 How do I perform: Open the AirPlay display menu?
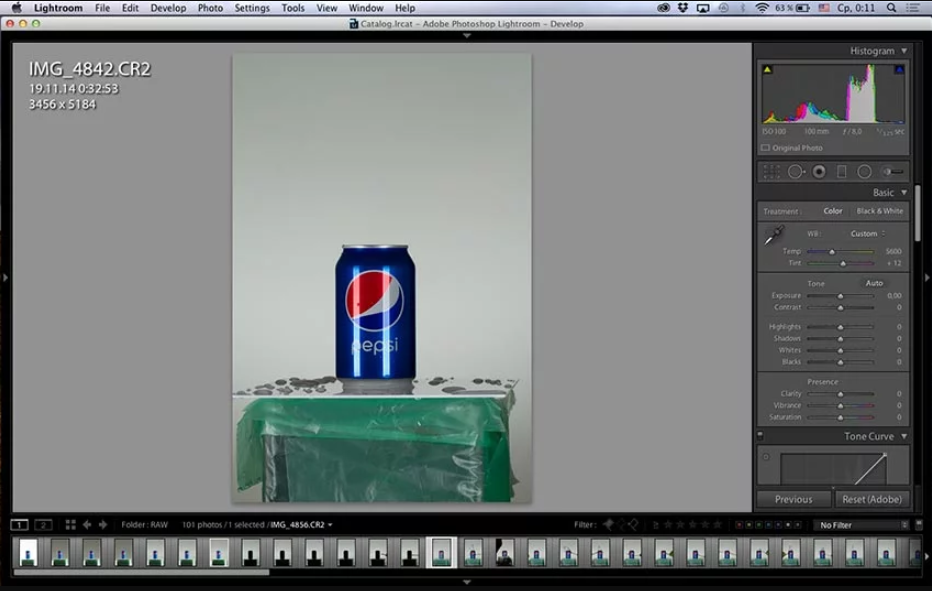[x=703, y=8]
